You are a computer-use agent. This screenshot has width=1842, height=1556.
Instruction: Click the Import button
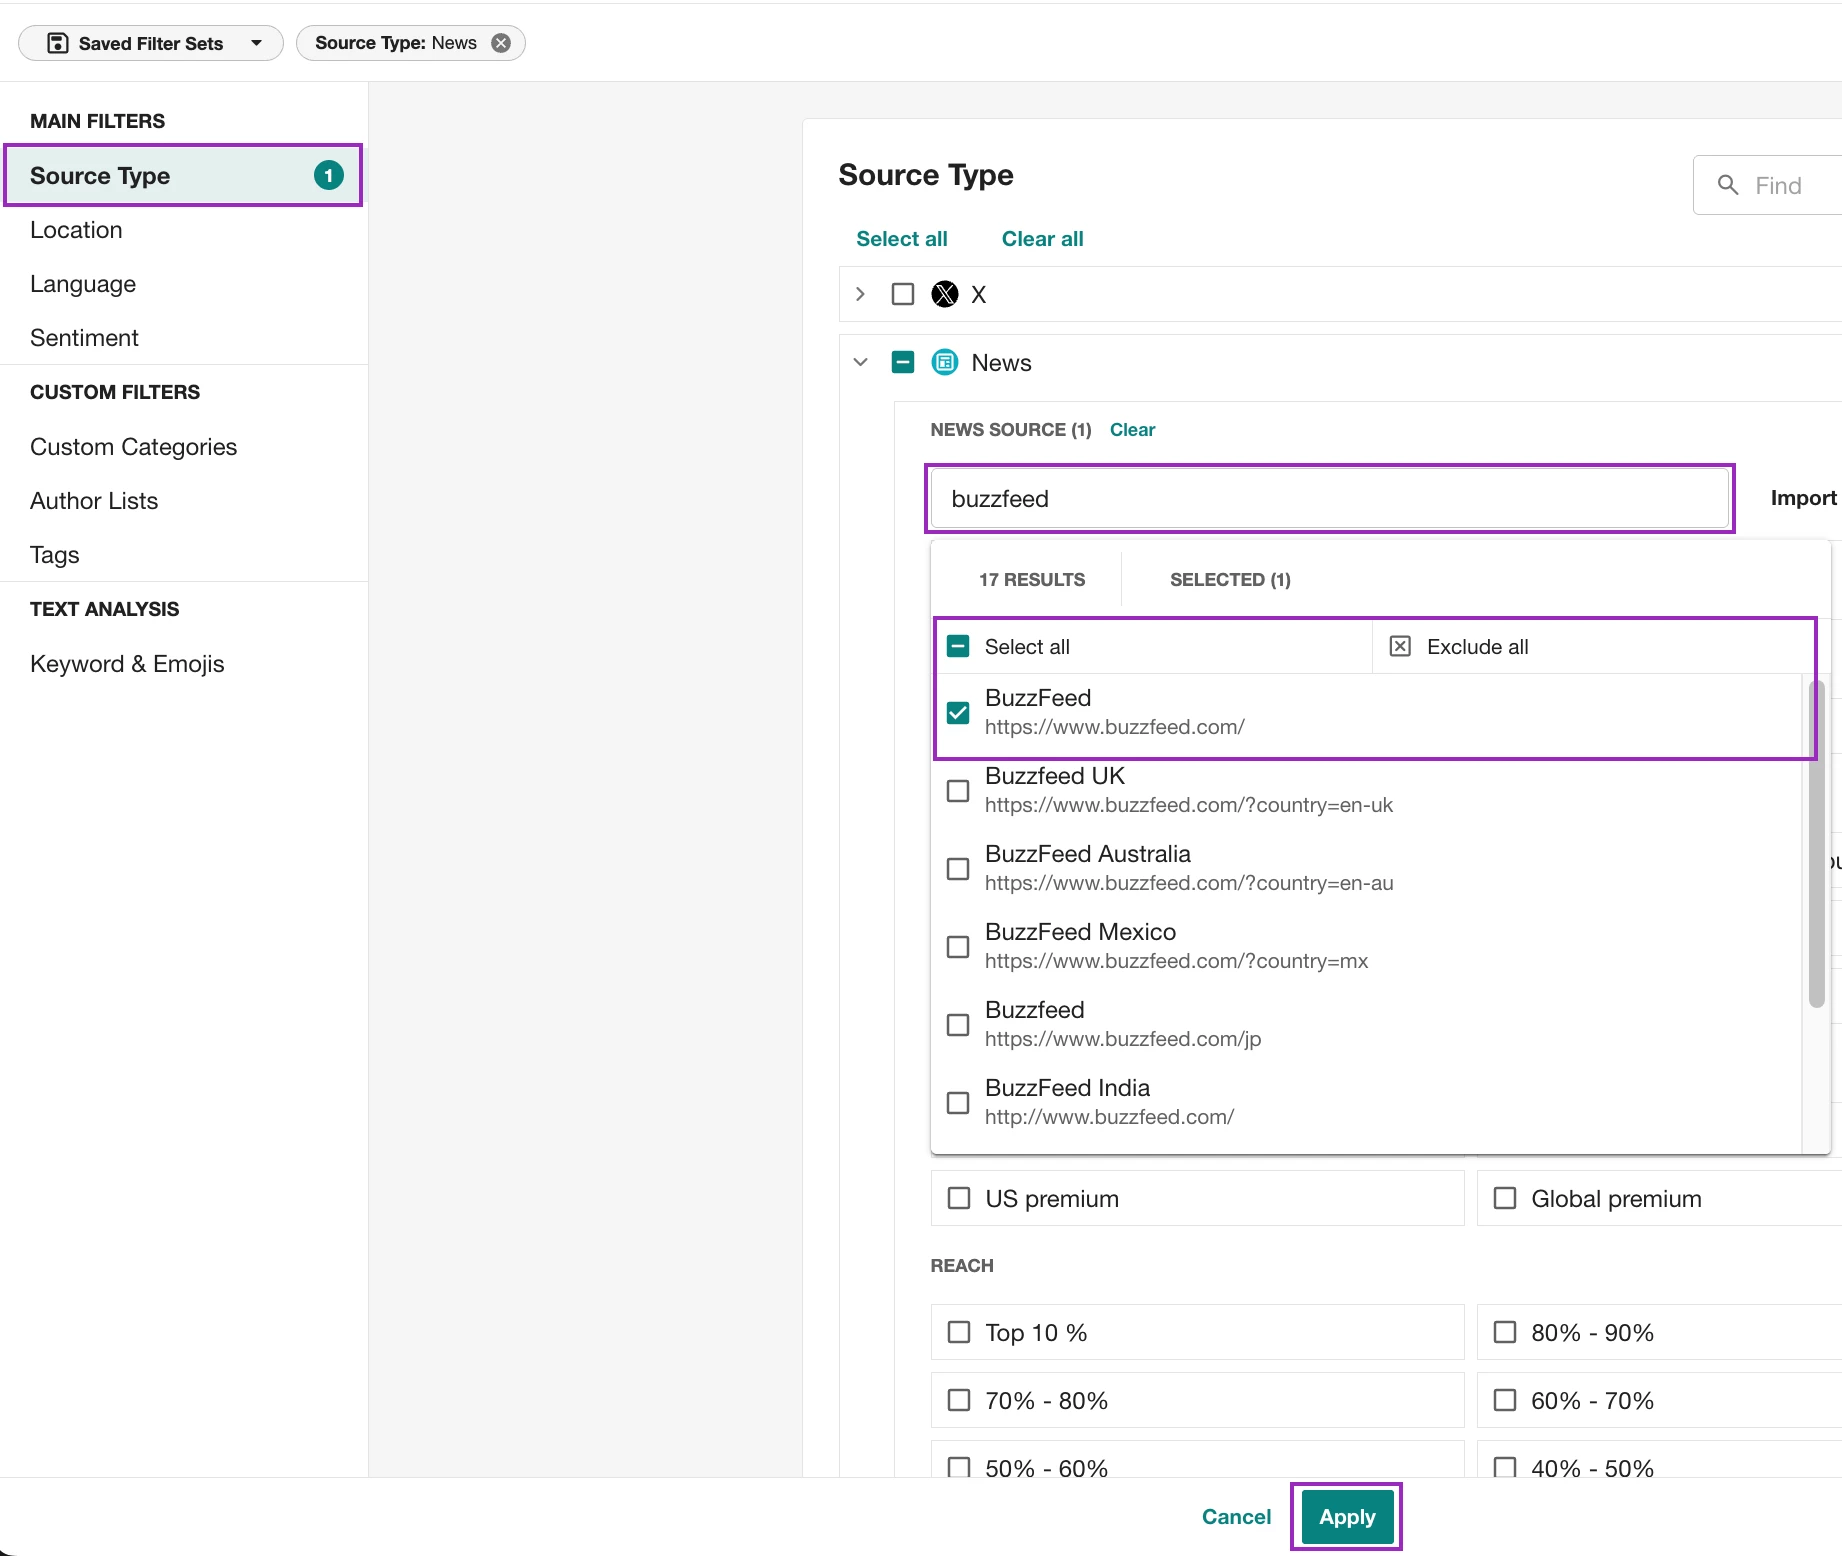pyautogui.click(x=1803, y=498)
